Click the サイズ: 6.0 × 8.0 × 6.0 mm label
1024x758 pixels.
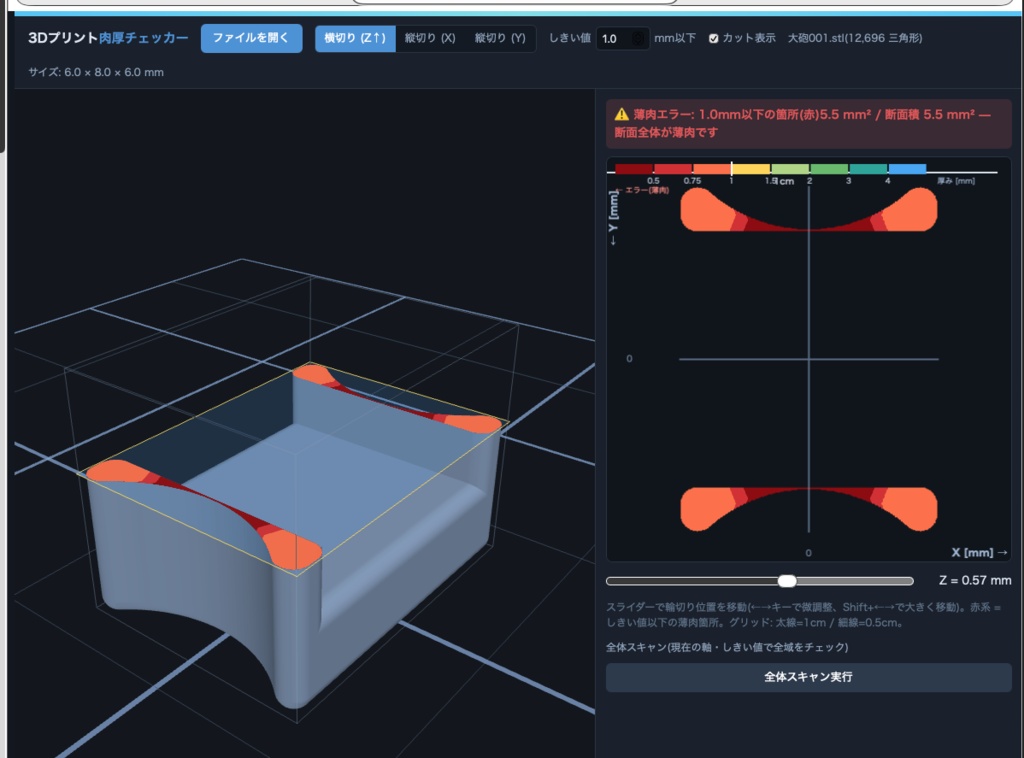(x=96, y=72)
